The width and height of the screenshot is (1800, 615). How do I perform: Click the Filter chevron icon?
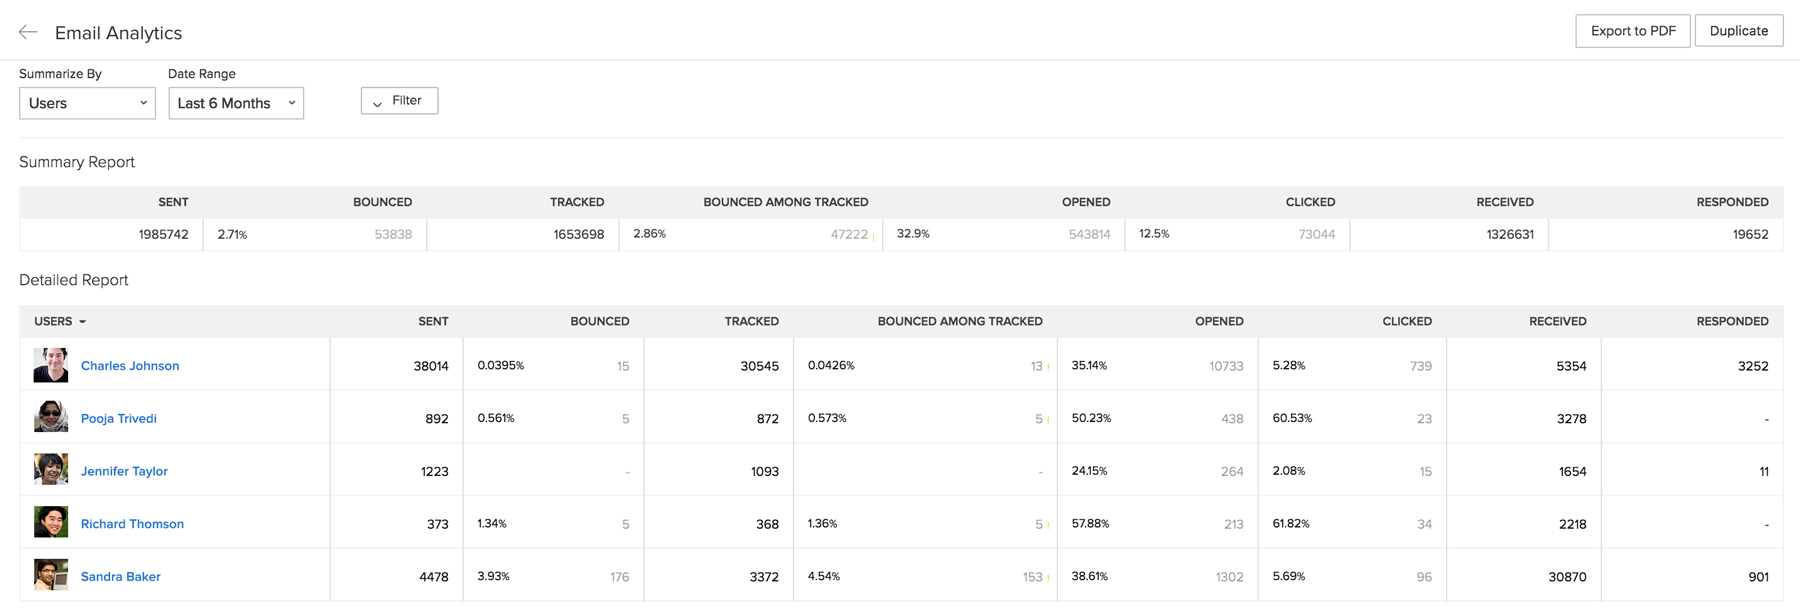pyautogui.click(x=378, y=102)
